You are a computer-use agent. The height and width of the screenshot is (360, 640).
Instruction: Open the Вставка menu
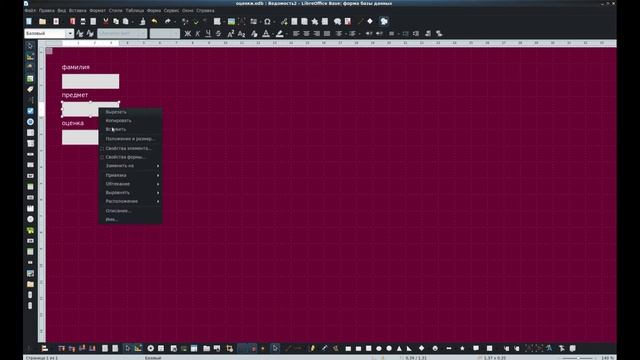click(x=78, y=11)
